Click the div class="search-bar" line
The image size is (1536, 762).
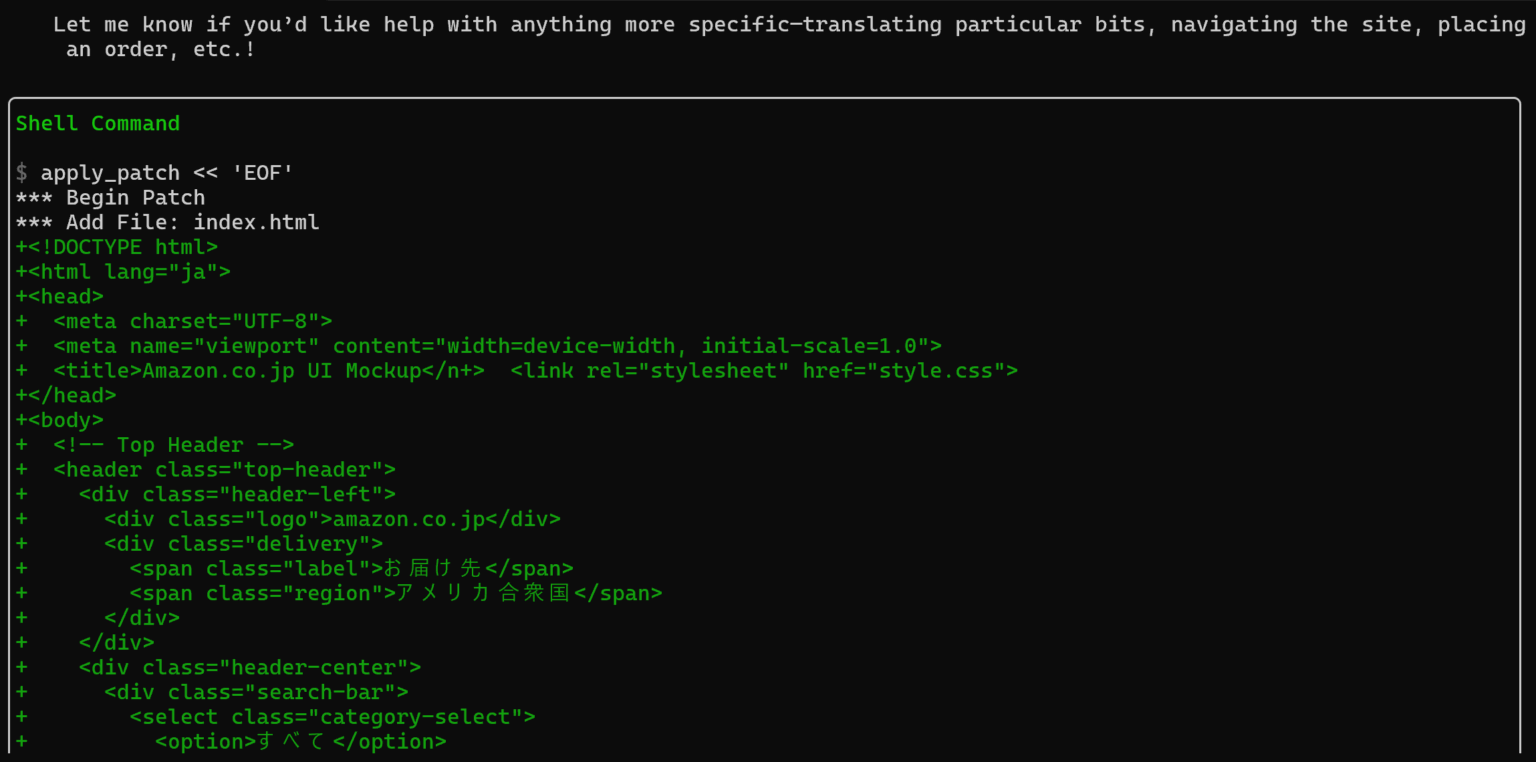[x=256, y=692]
